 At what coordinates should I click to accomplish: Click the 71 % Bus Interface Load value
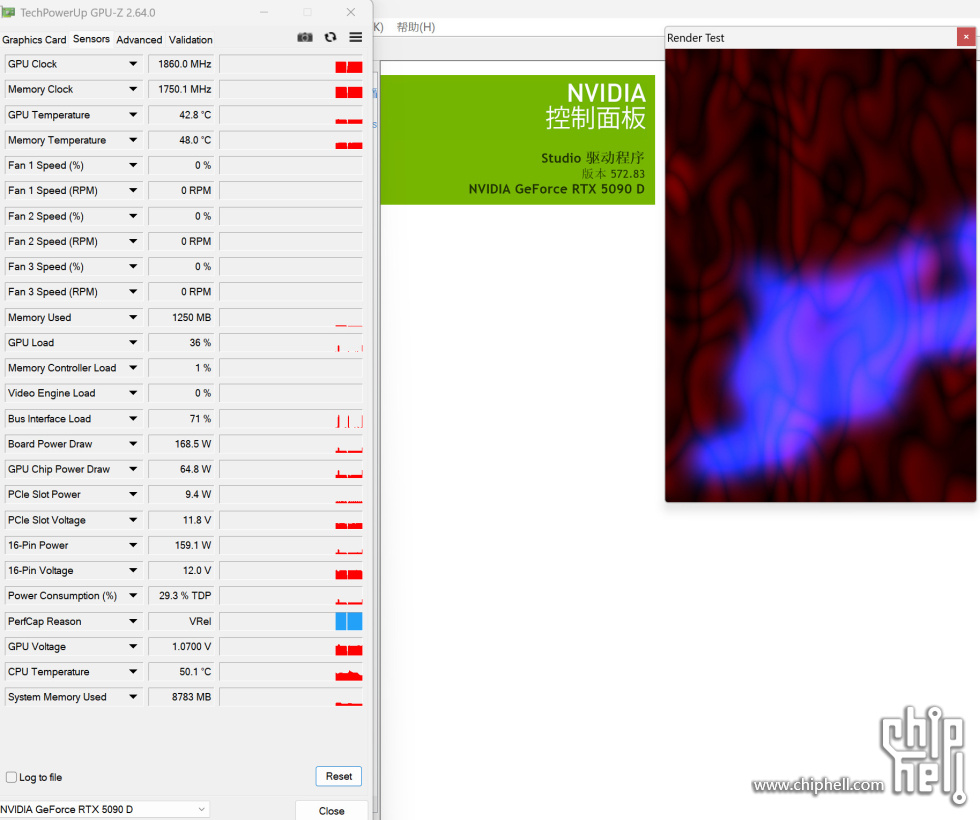click(x=181, y=419)
